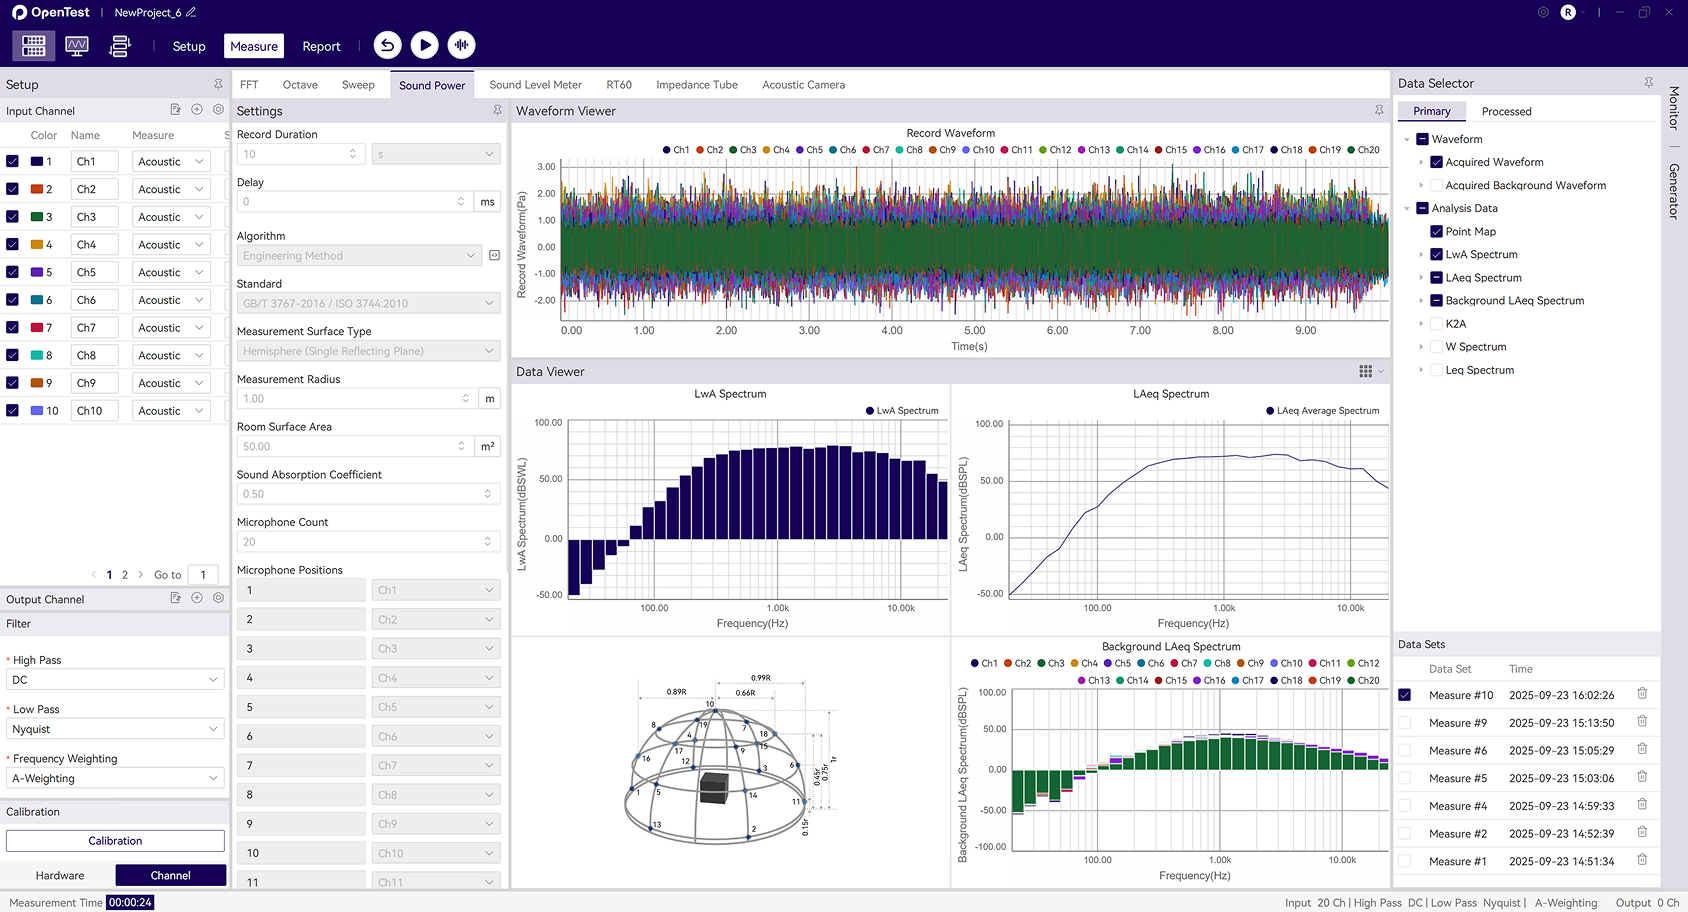Toggle the Point Map checkbox
The height and width of the screenshot is (912, 1688).
1436,232
